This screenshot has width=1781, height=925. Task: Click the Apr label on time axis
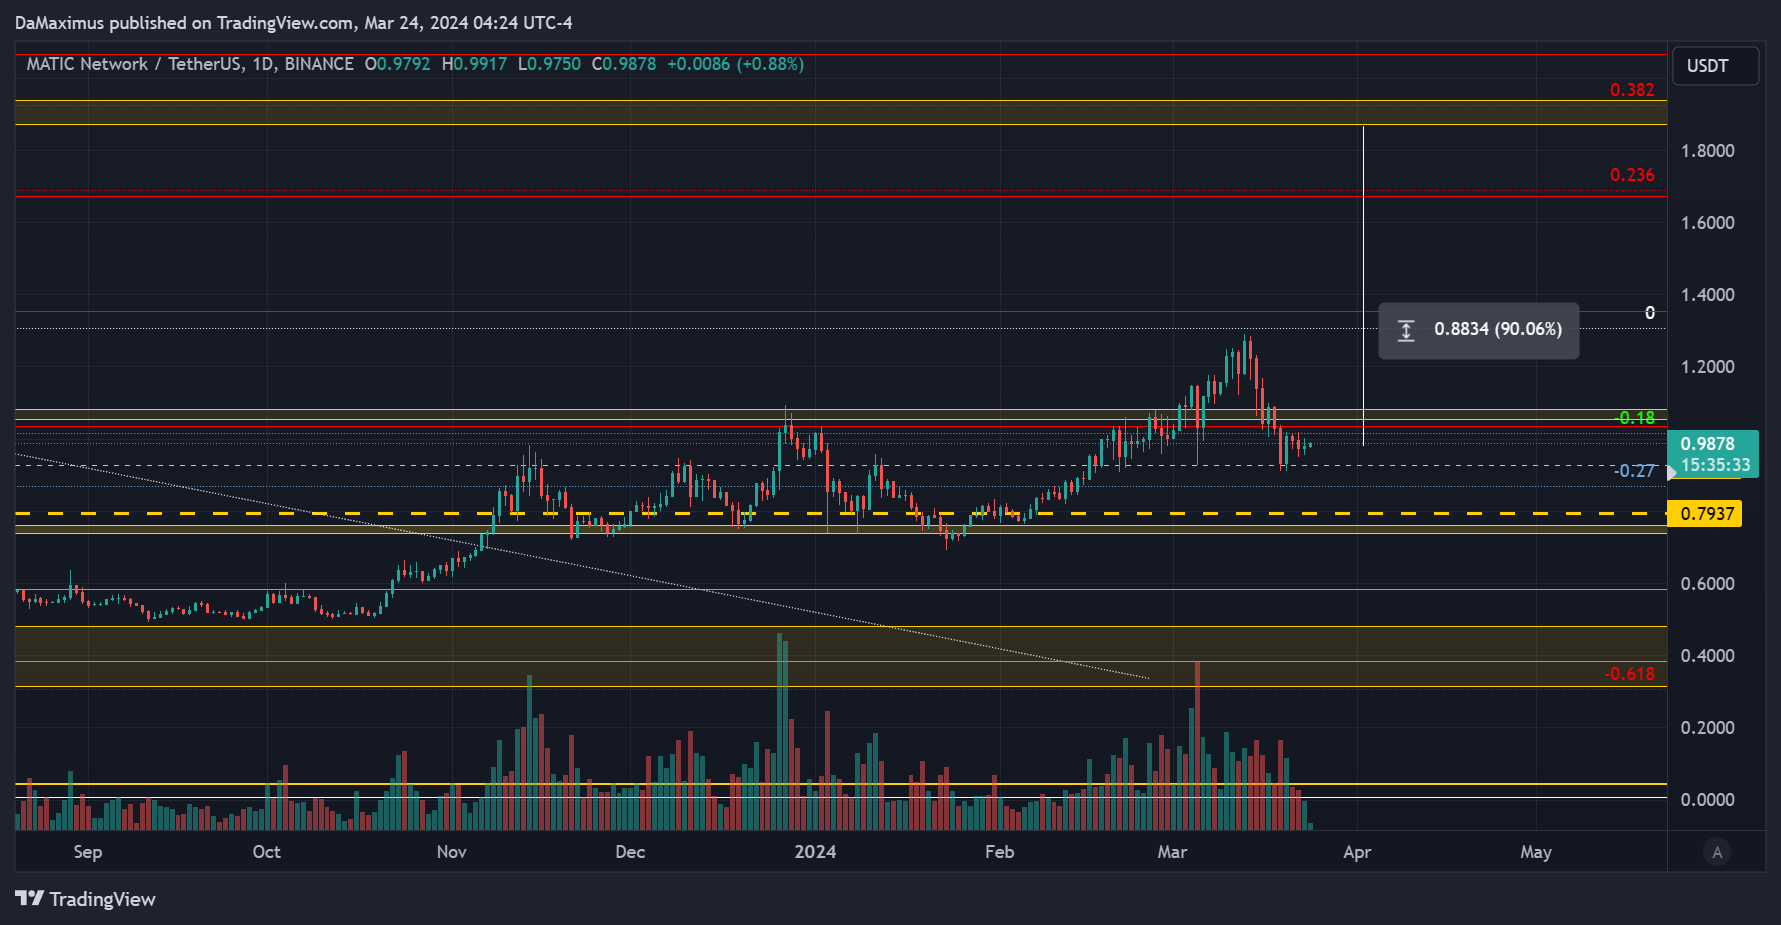coord(1357,852)
